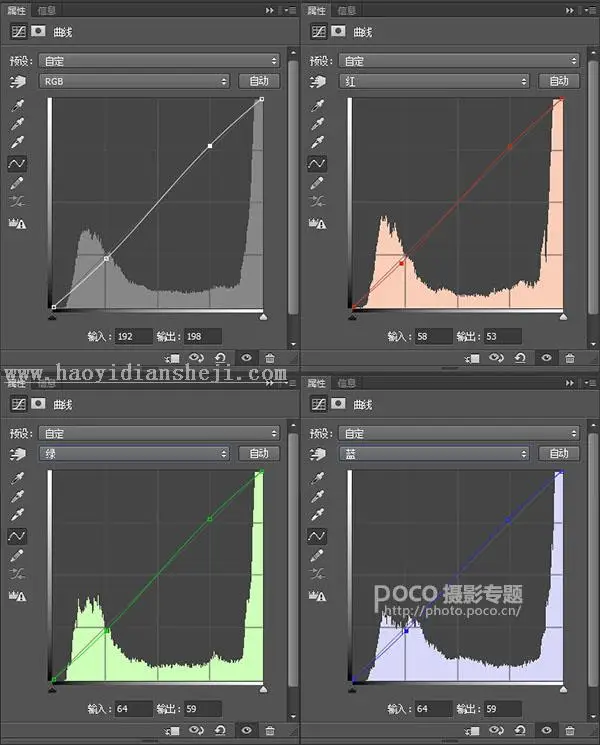This screenshot has width=600, height=745.
Task: Click on-image adjustment hand in 蓝 panel
Action: tap(317, 454)
